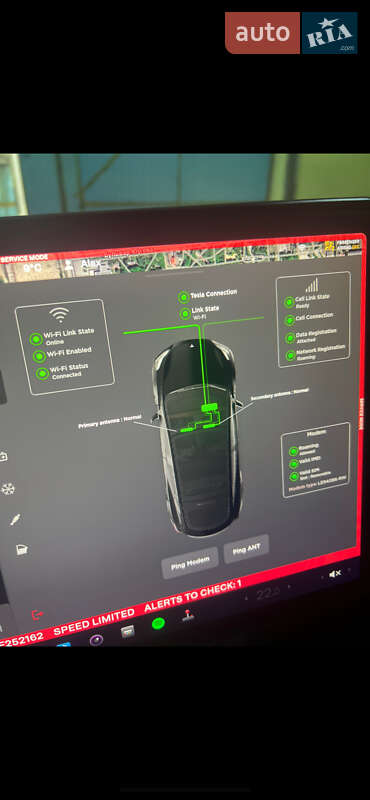Tap the 22 cabin temperature setting
Image resolution: width=370 pixels, height=800 pixels.
pos(268,593)
